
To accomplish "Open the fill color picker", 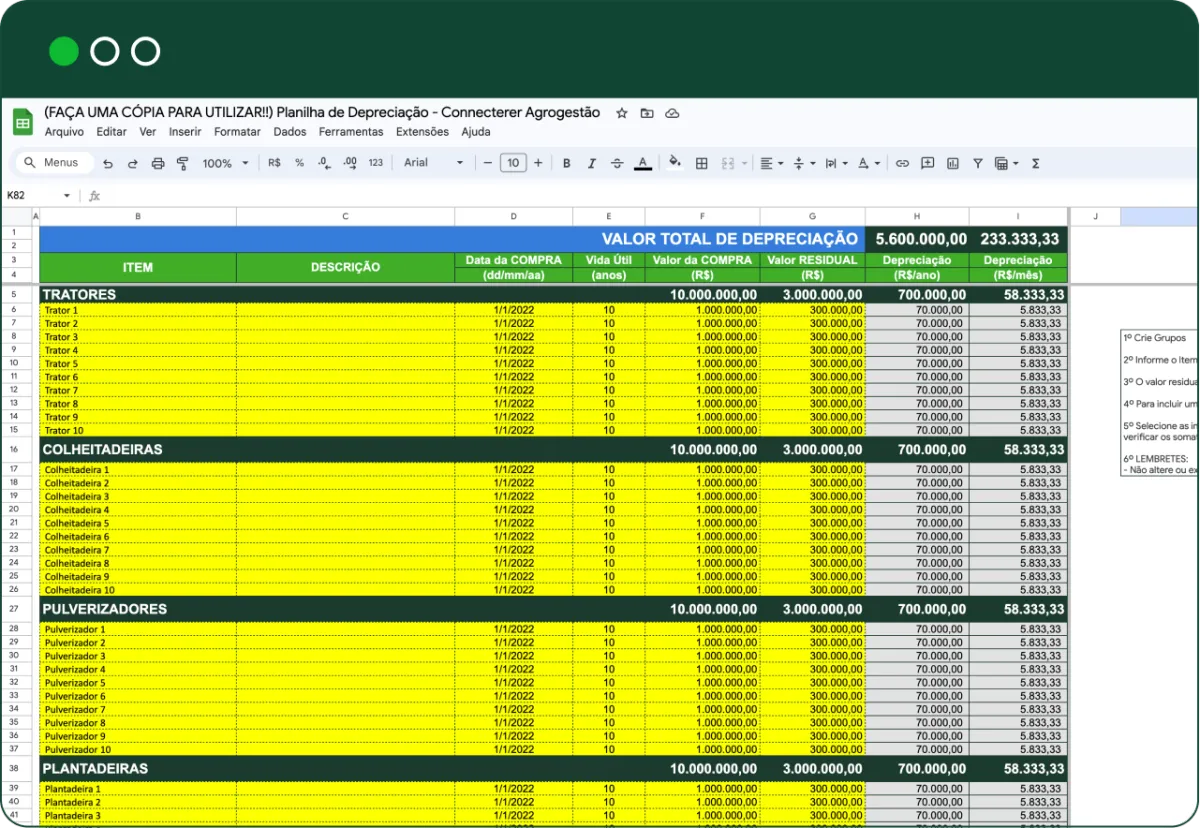I will pyautogui.click(x=674, y=163).
